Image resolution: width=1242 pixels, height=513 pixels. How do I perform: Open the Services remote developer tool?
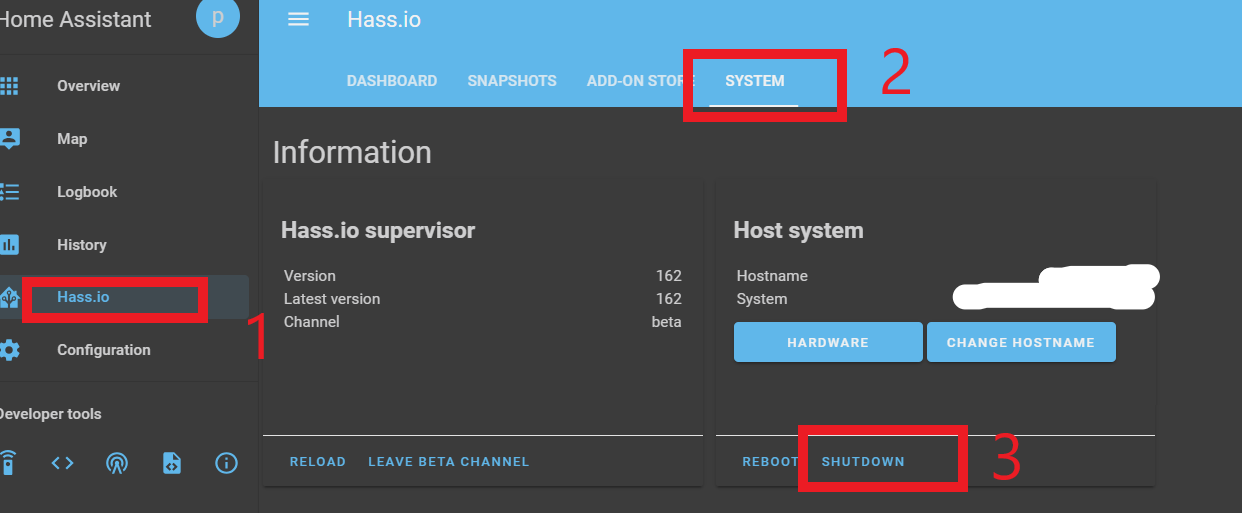[x=7, y=463]
